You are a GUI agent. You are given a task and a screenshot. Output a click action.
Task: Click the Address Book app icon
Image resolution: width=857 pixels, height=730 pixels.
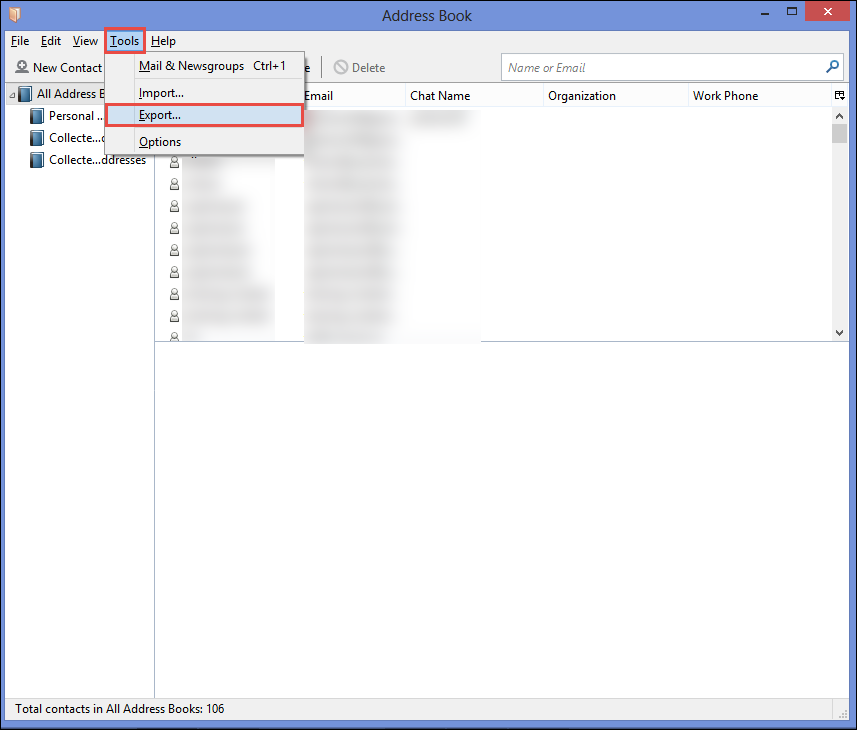point(15,14)
